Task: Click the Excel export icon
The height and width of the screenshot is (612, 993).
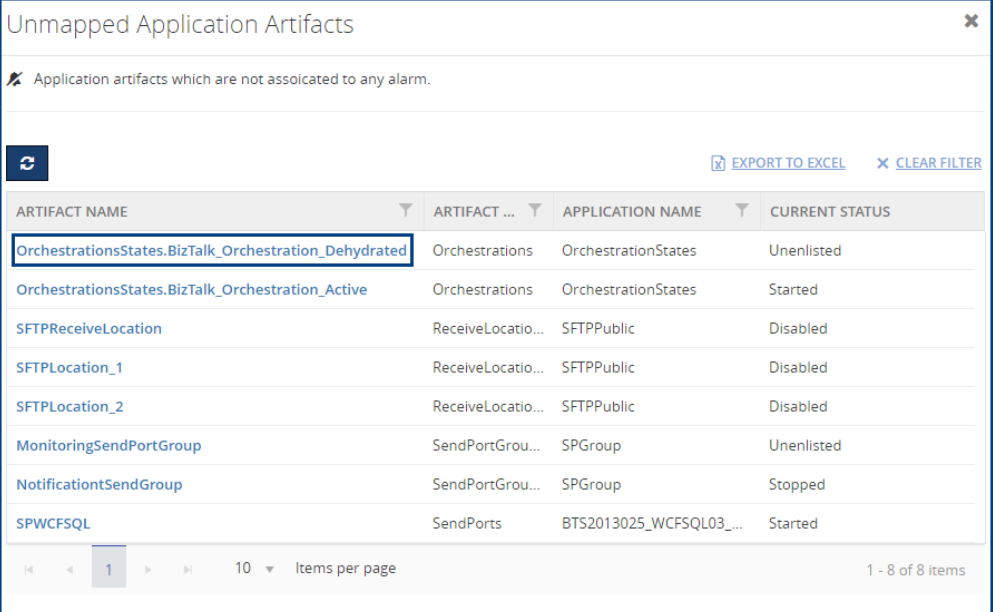Action: 718,163
